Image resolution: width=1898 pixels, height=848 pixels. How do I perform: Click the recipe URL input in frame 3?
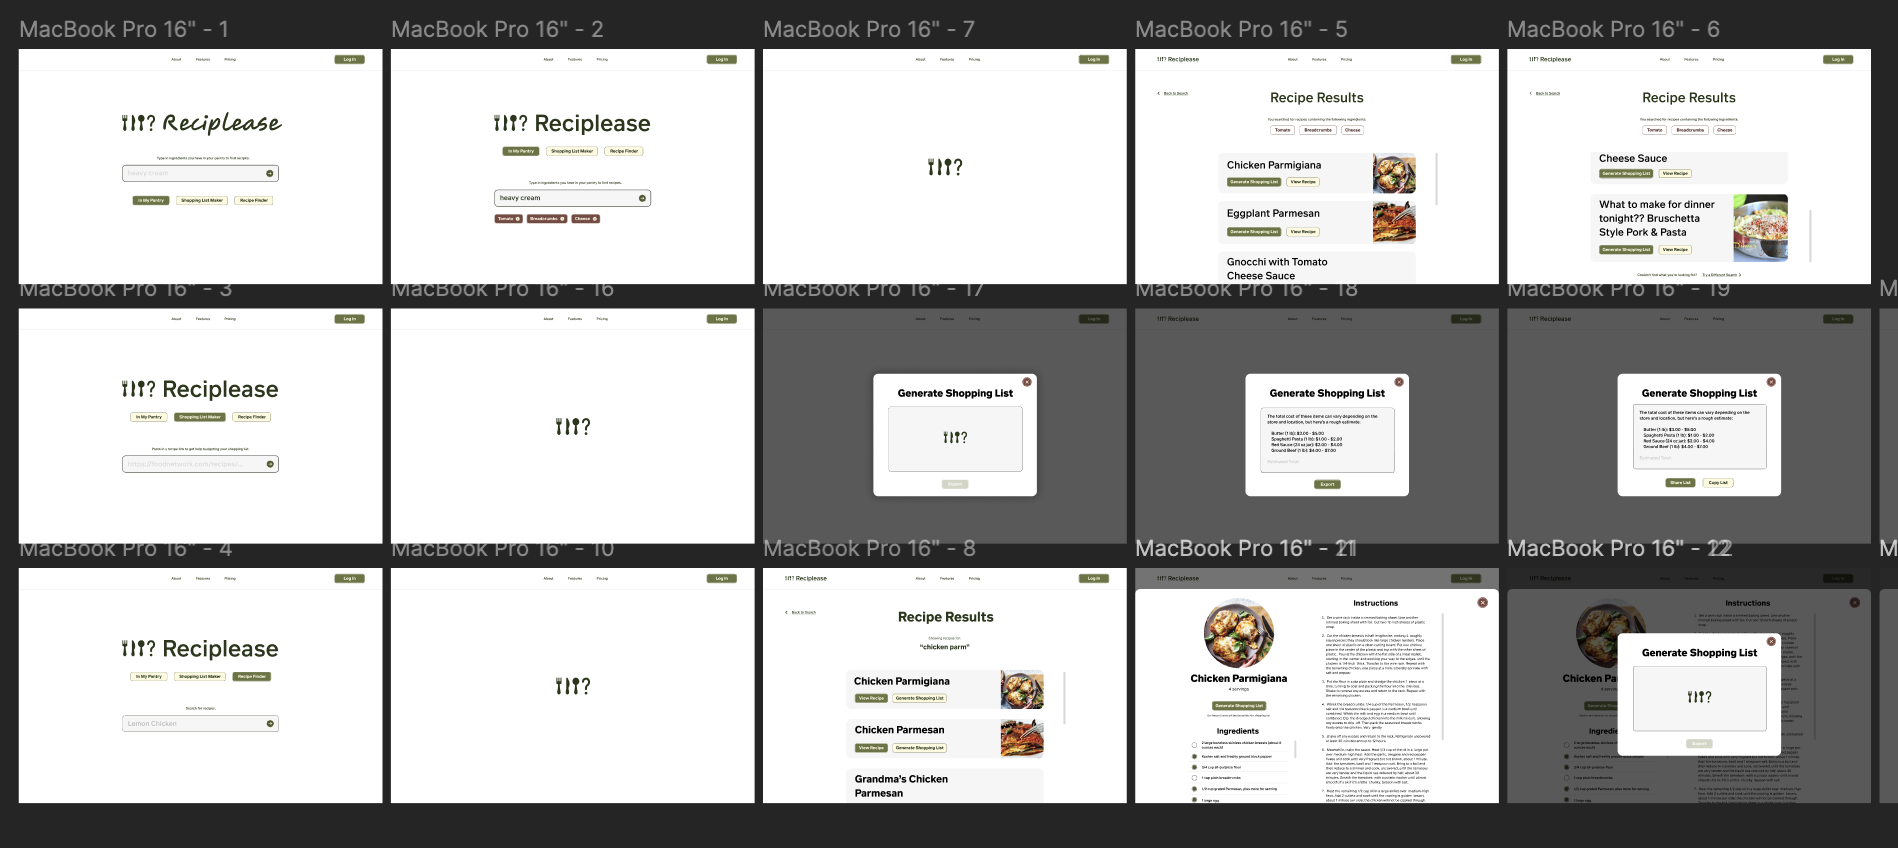(200, 464)
